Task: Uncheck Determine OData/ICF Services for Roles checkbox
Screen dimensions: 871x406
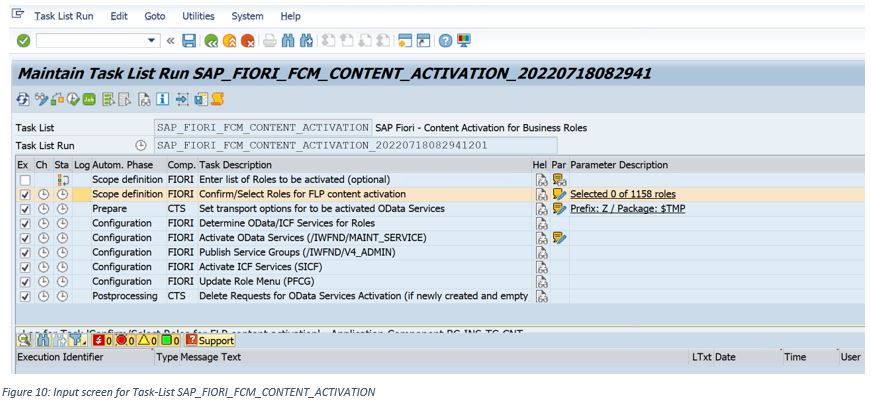Action: (24, 223)
